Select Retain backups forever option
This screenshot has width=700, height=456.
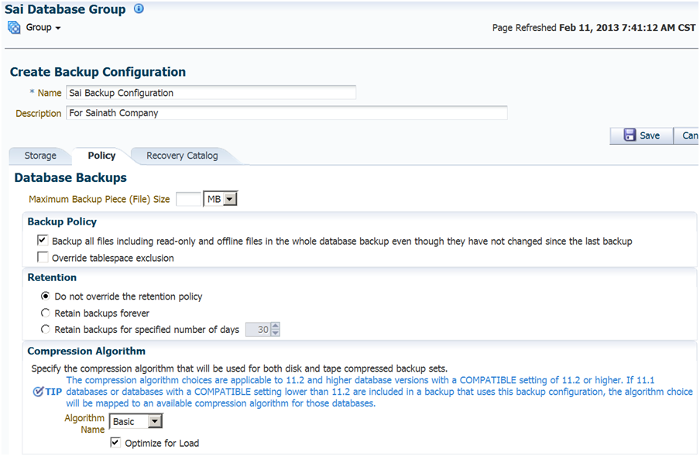click(46, 313)
